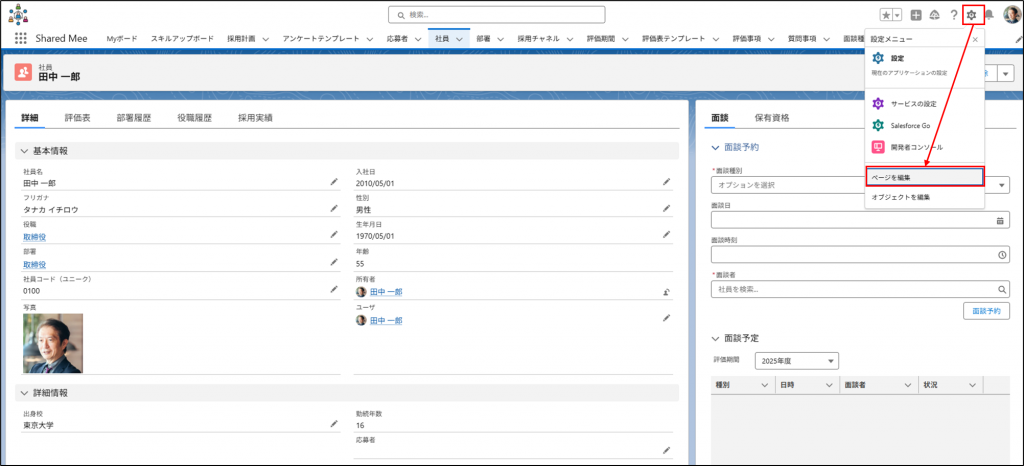Select the 保有資格 tab

tap(772, 117)
